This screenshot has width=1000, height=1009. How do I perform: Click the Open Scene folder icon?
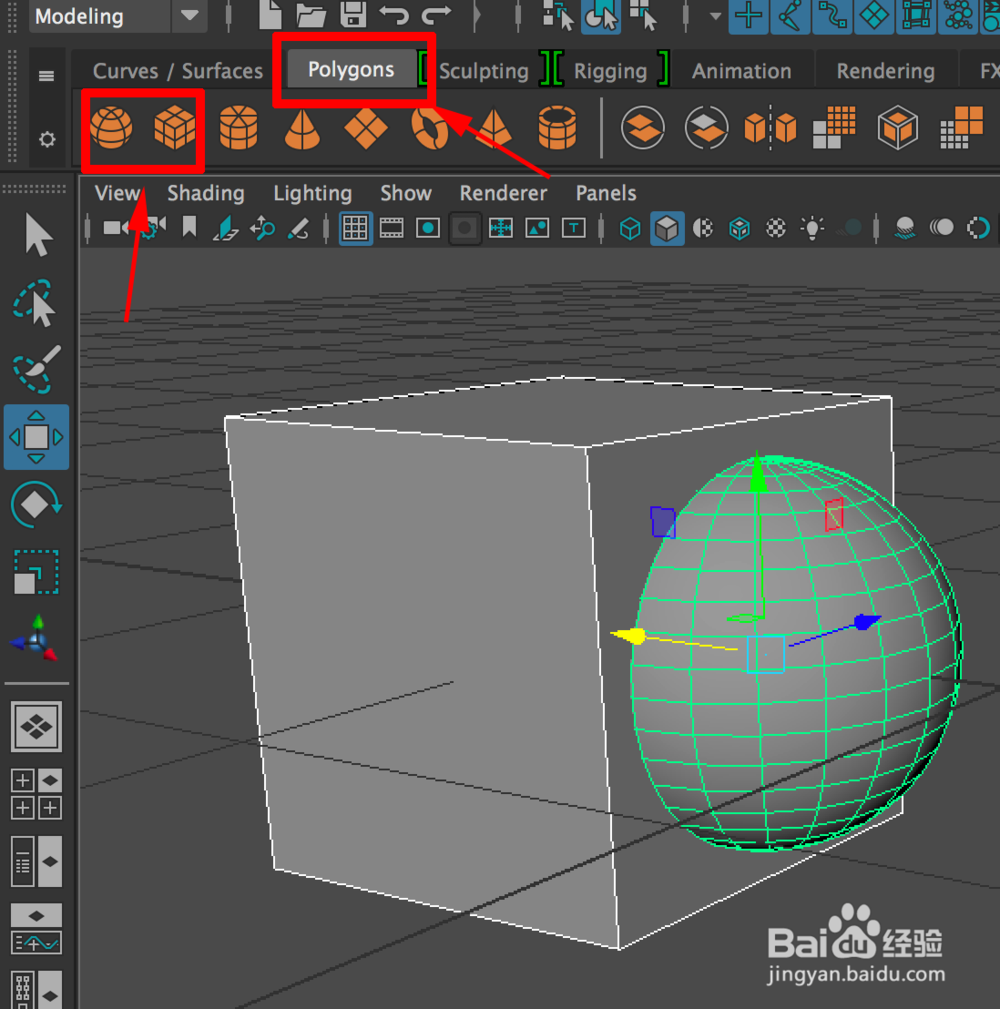tap(311, 14)
